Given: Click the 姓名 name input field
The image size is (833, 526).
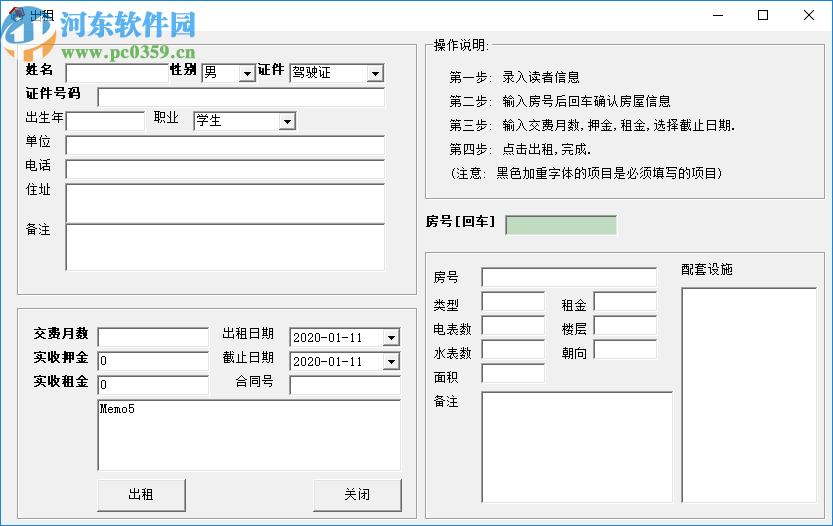Looking at the screenshot, I should 117,73.
